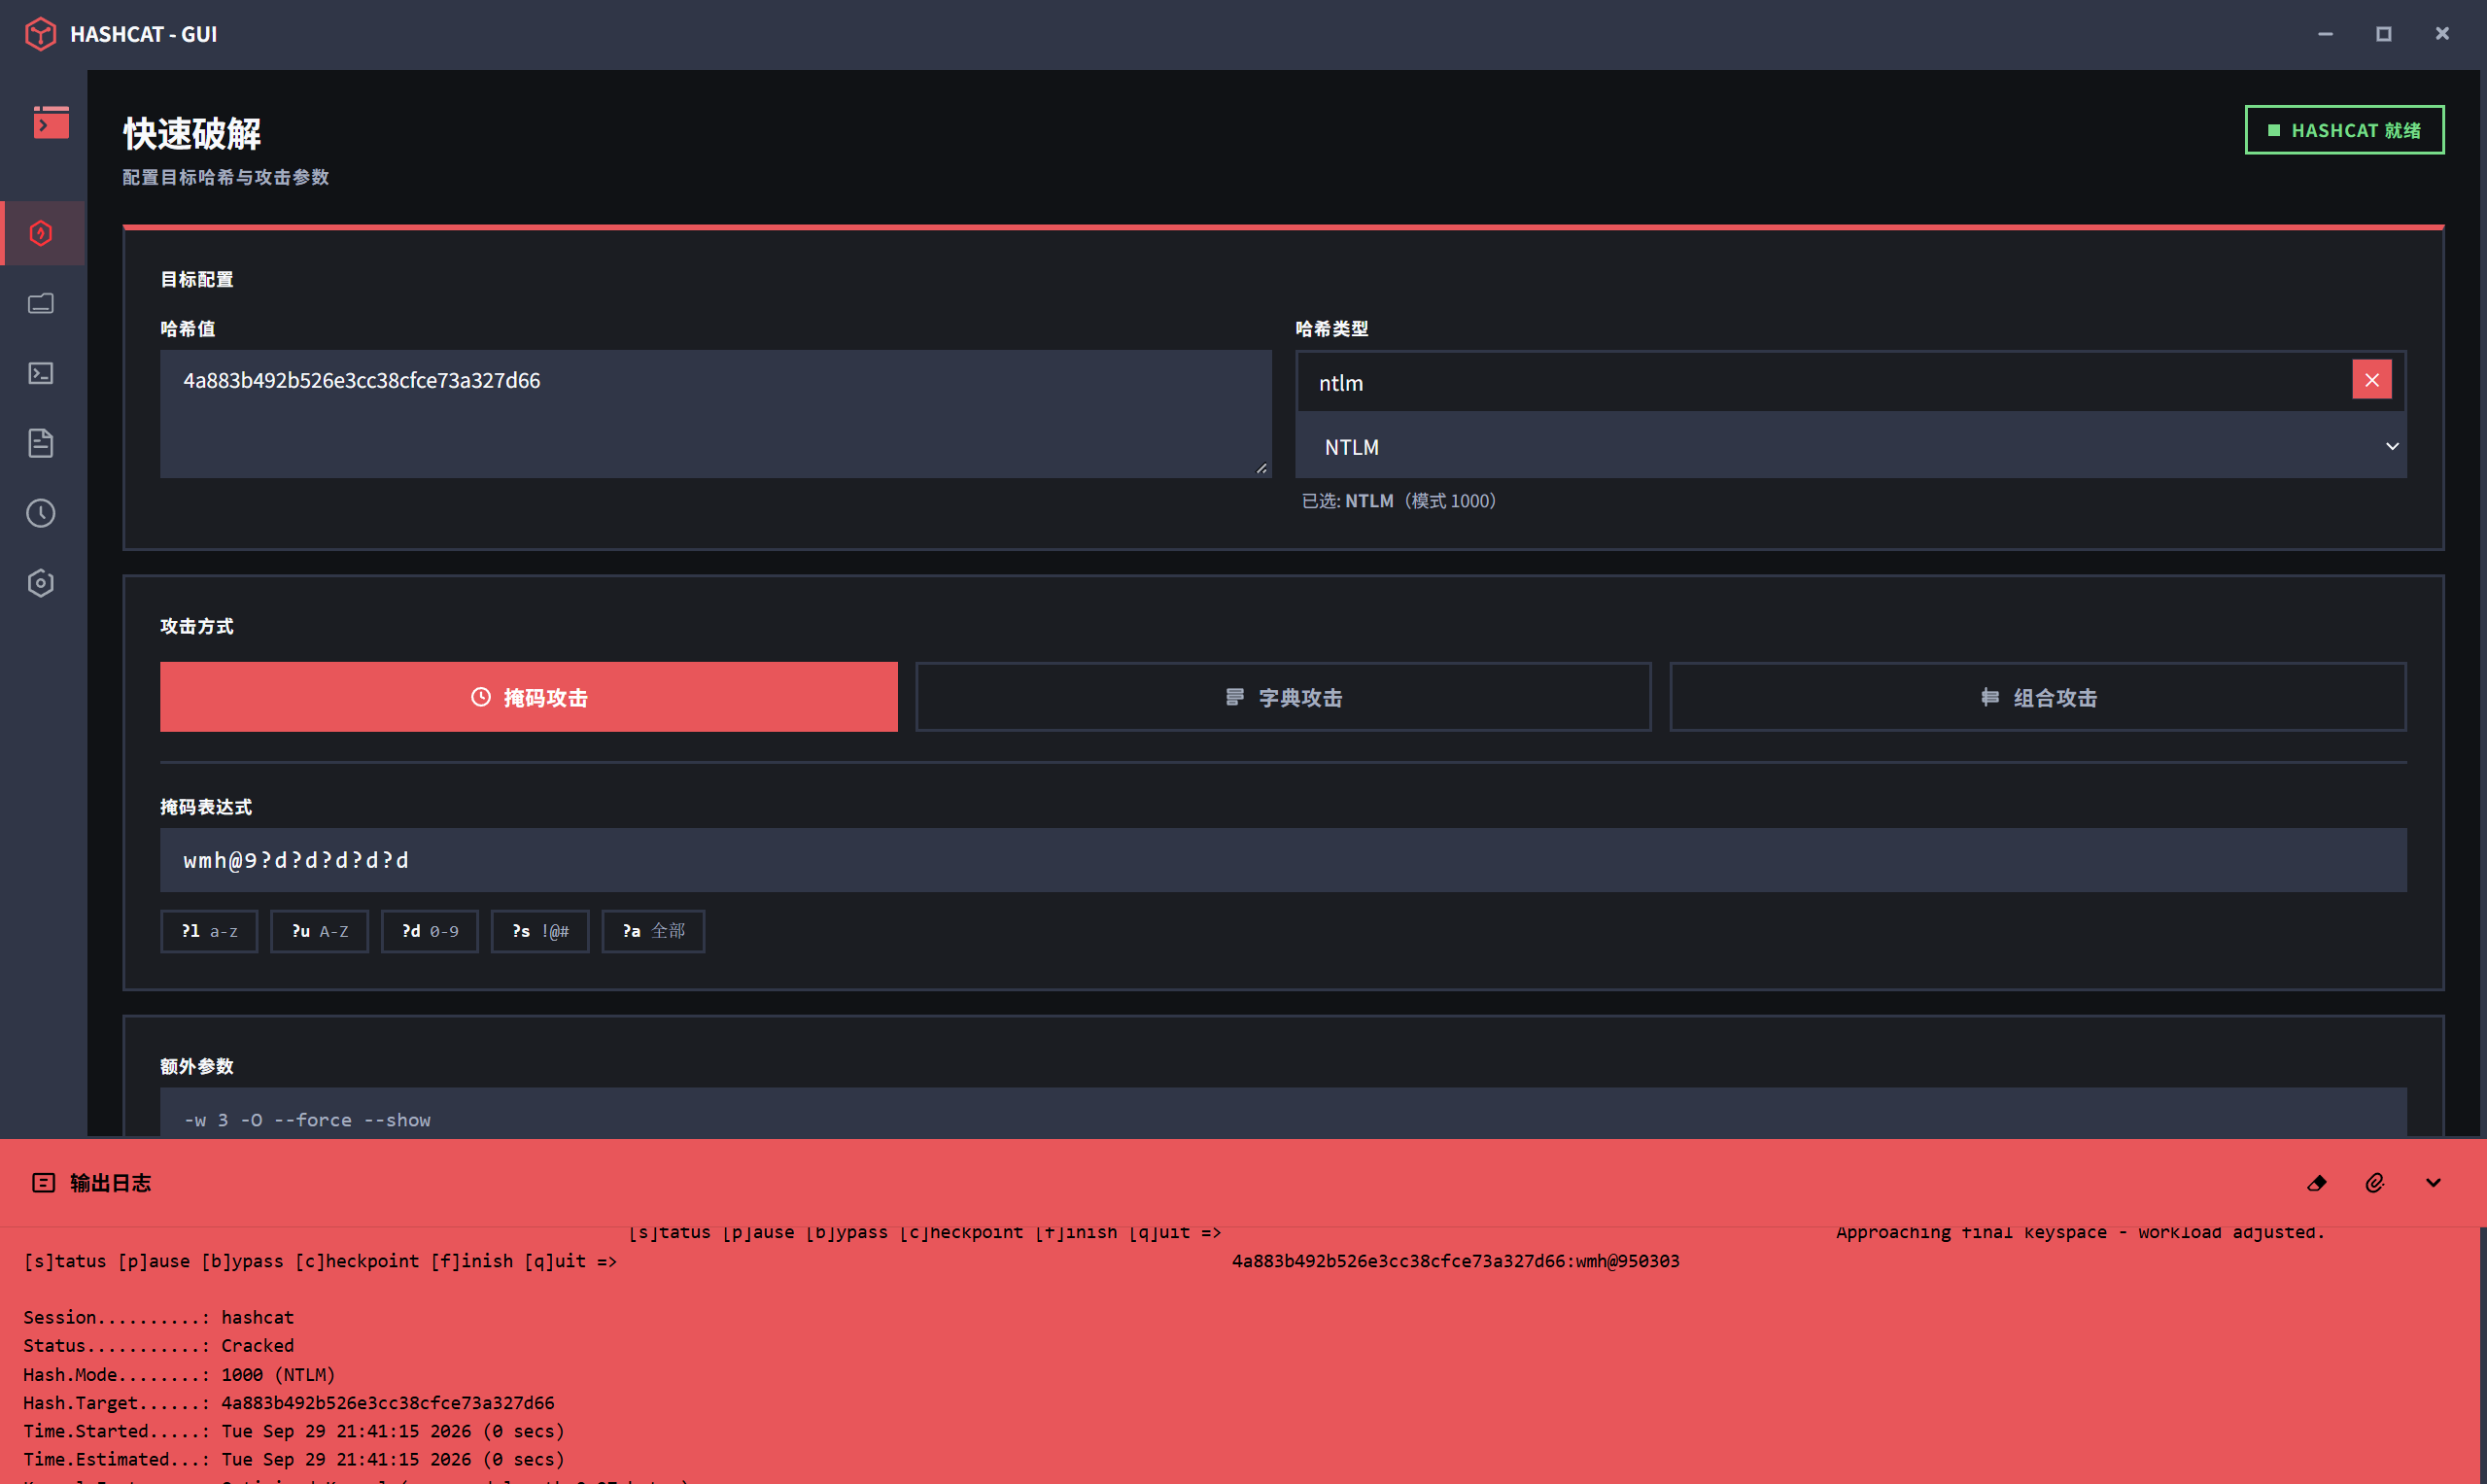Open the terminal logo icon in sidebar
This screenshot has width=2487, height=1484.
coord(51,123)
